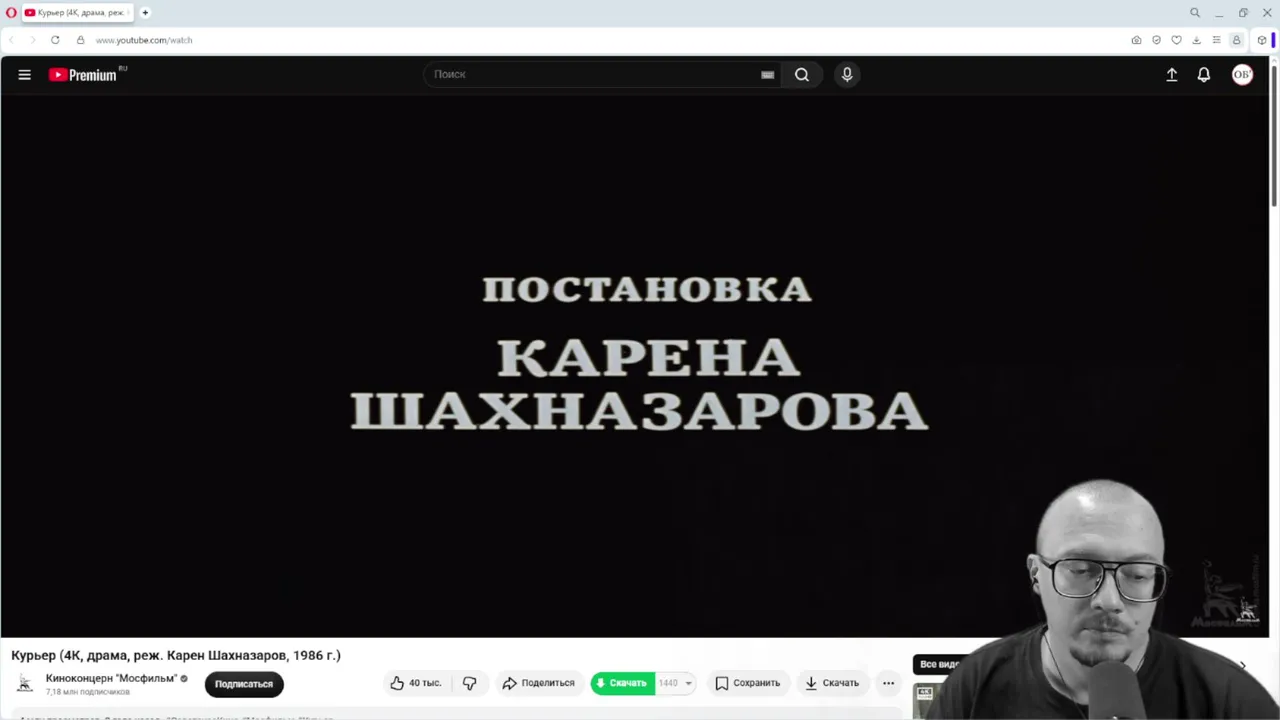Viewport: 1280px width, 720px height.
Task: Reload the current YouTube page
Action: tap(55, 40)
